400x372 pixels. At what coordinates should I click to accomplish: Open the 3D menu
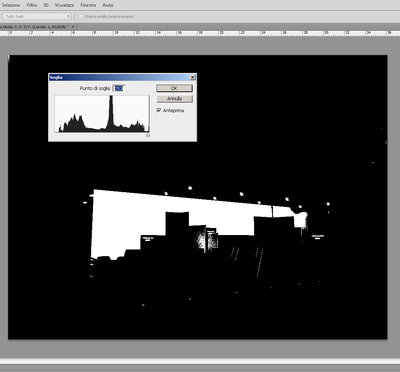point(46,5)
